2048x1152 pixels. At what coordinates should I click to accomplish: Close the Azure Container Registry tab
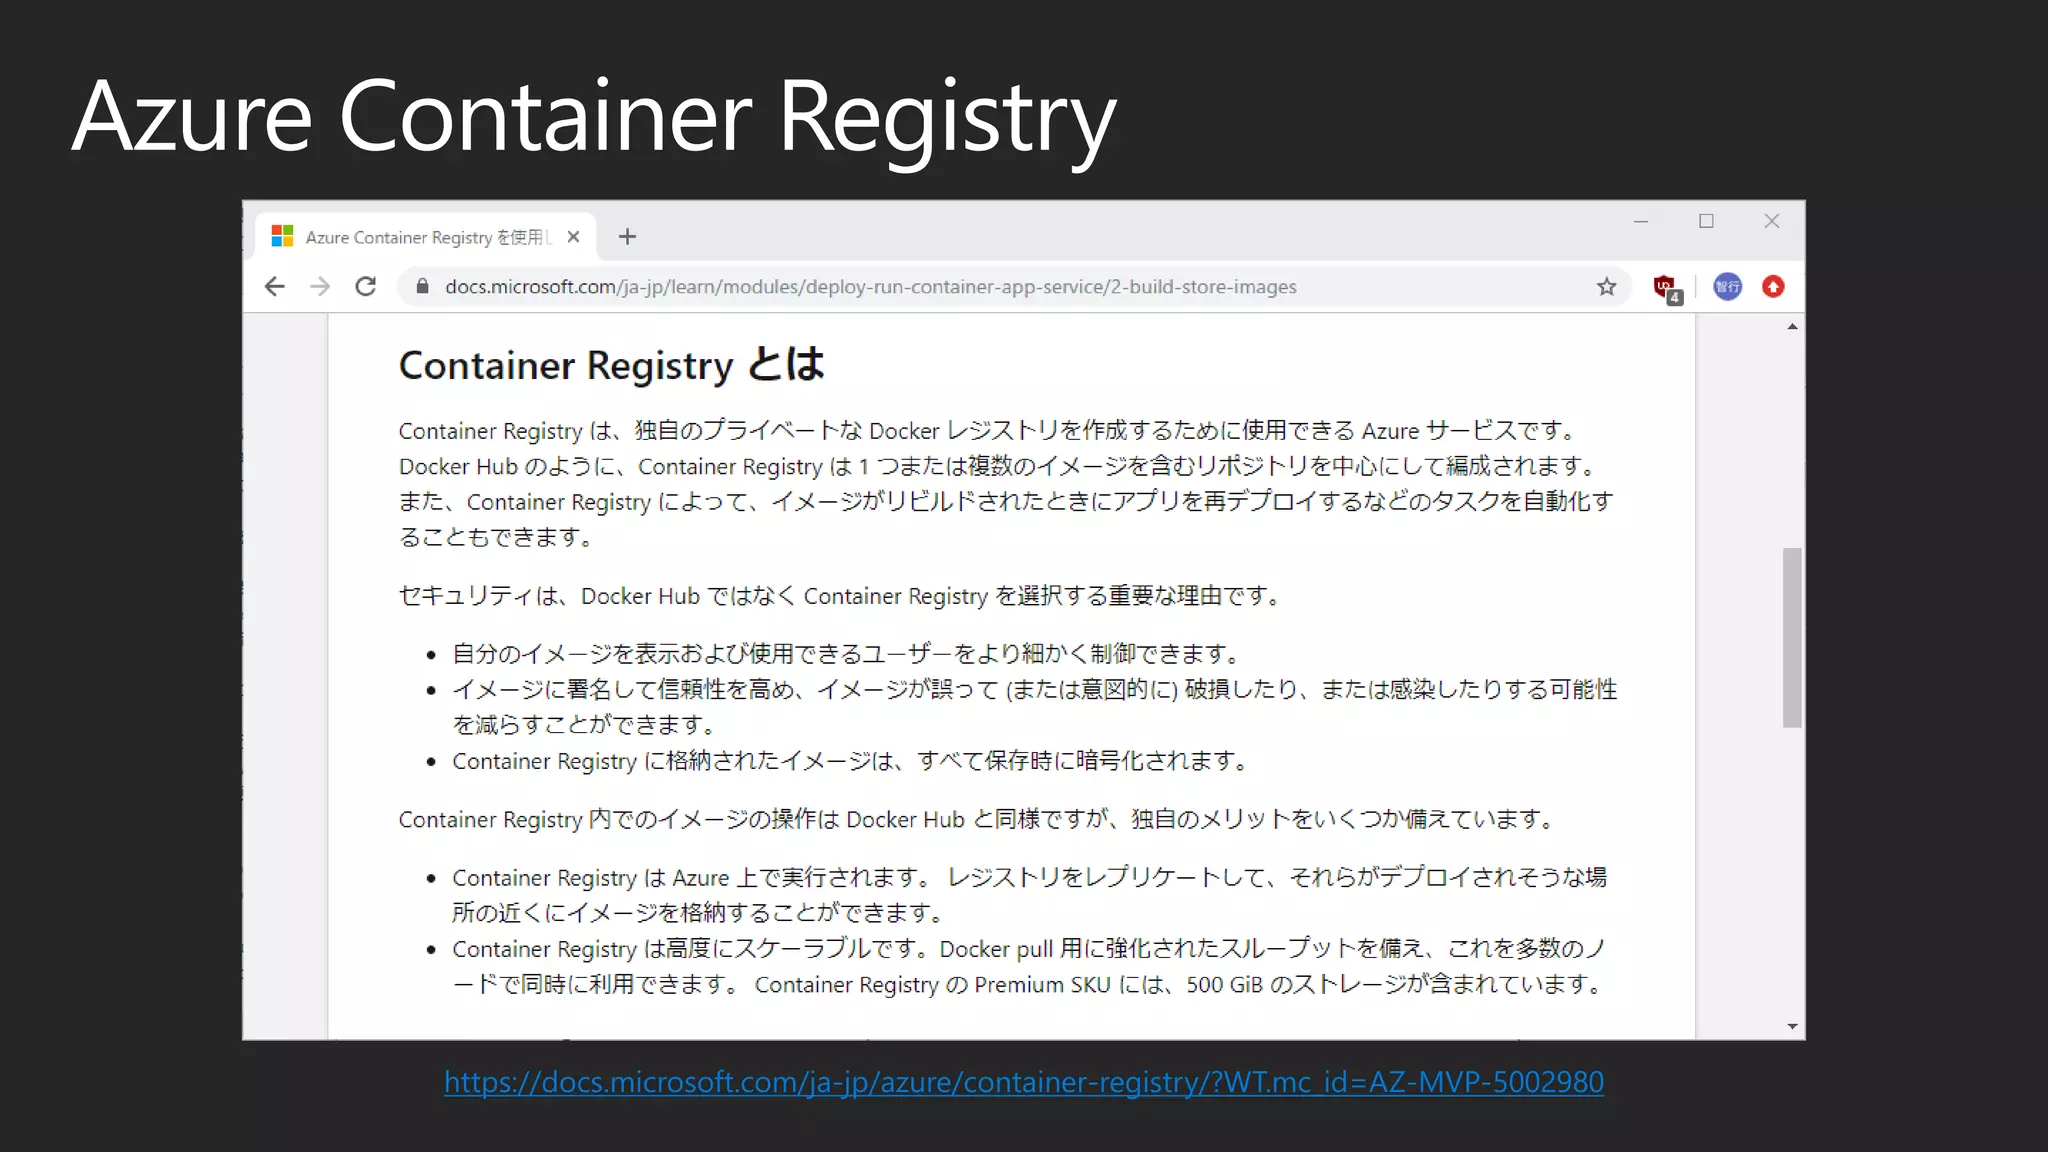pyautogui.click(x=573, y=237)
